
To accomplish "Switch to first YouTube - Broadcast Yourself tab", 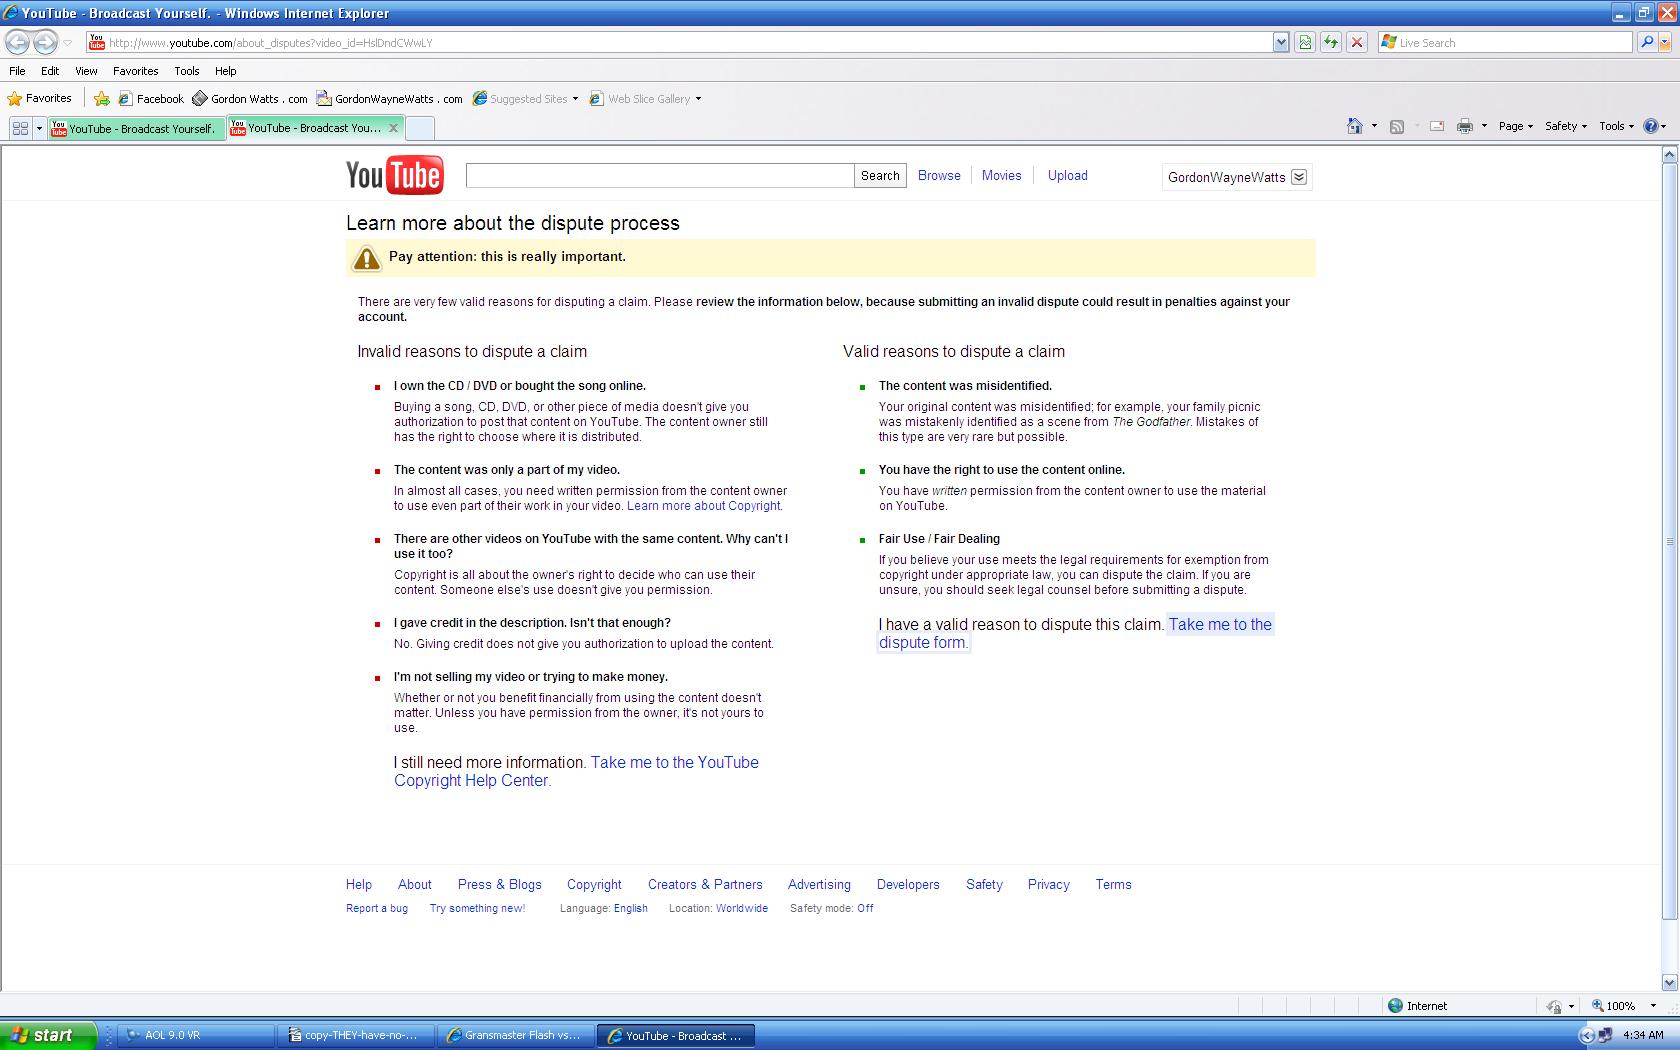I will [x=137, y=128].
